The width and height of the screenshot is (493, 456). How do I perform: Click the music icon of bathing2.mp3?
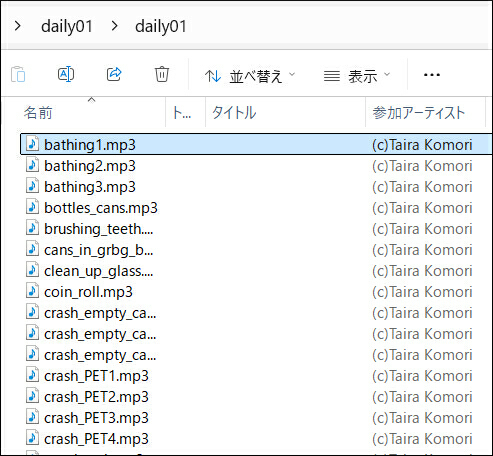pyautogui.click(x=32, y=166)
